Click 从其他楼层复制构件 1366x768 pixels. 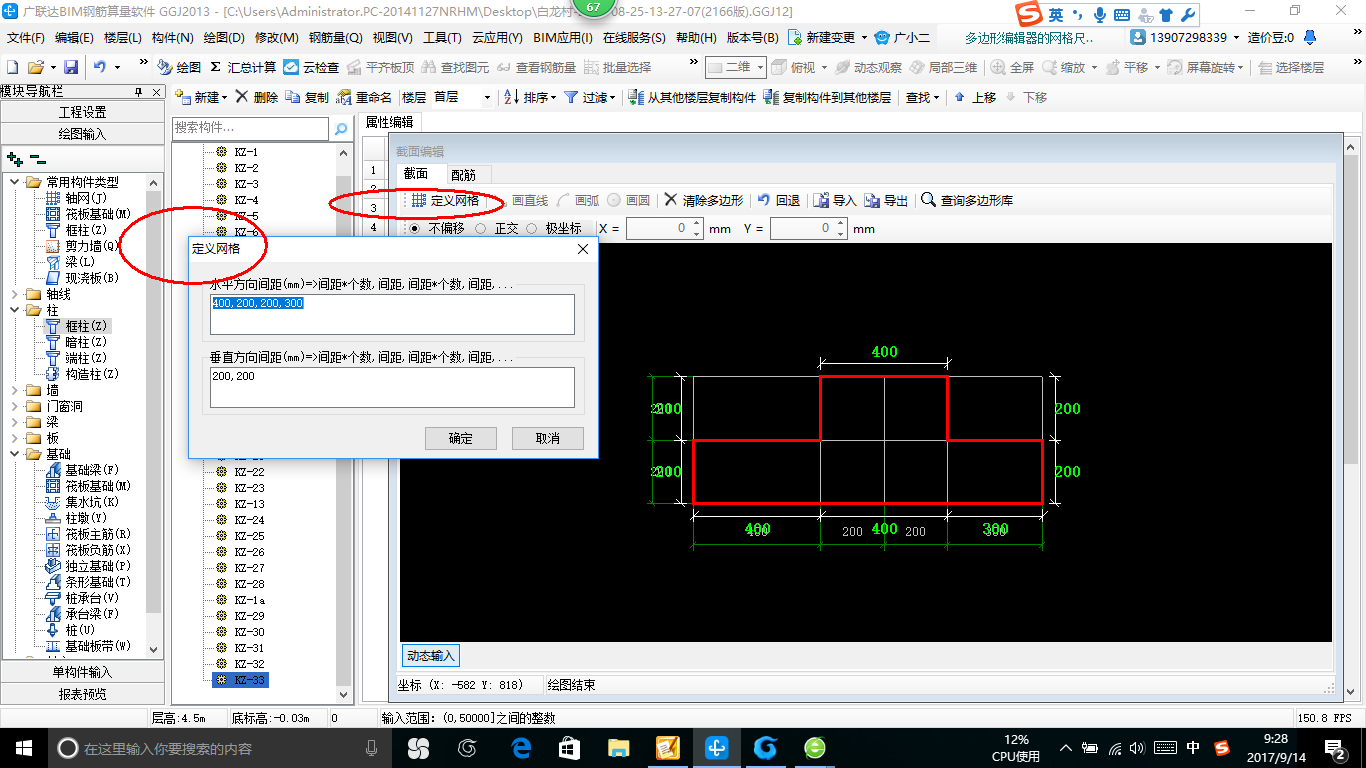(x=692, y=97)
